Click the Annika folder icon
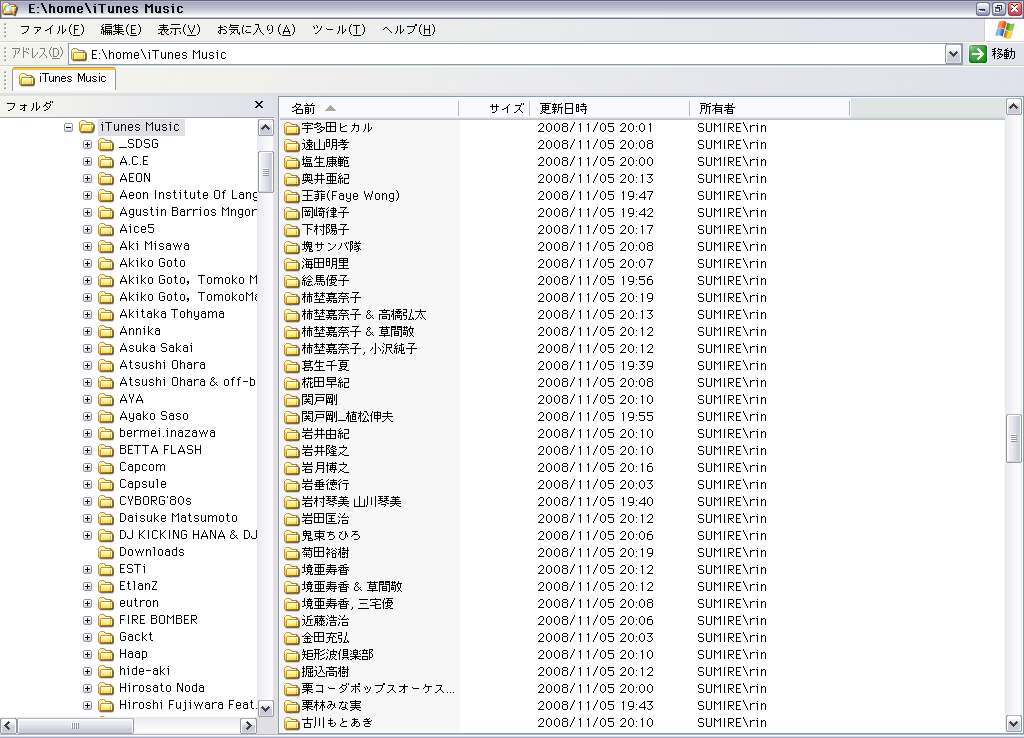Image resolution: width=1024 pixels, height=738 pixels. point(106,331)
